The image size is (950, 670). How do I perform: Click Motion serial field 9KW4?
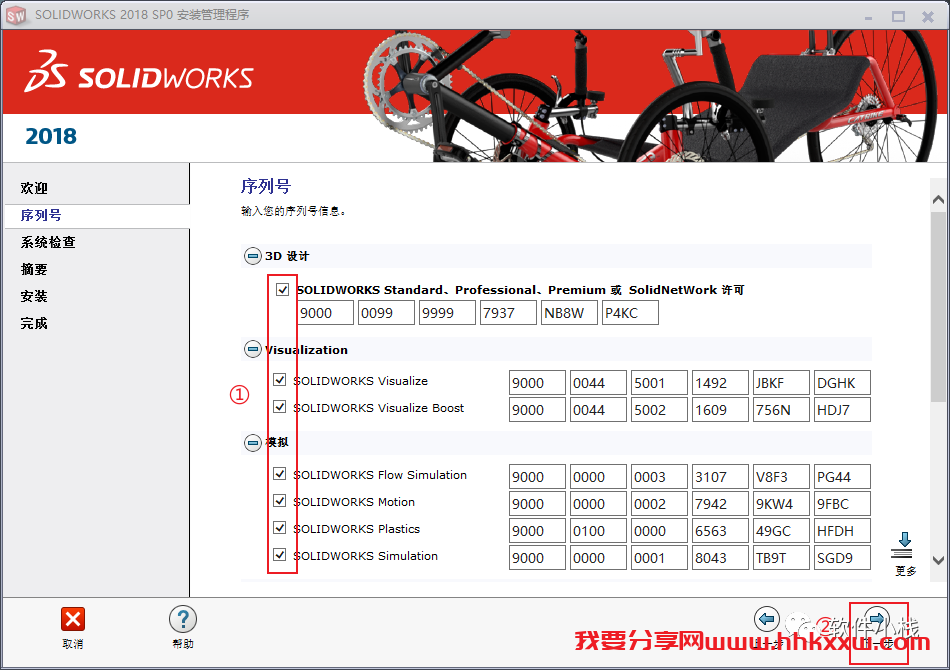pos(782,503)
